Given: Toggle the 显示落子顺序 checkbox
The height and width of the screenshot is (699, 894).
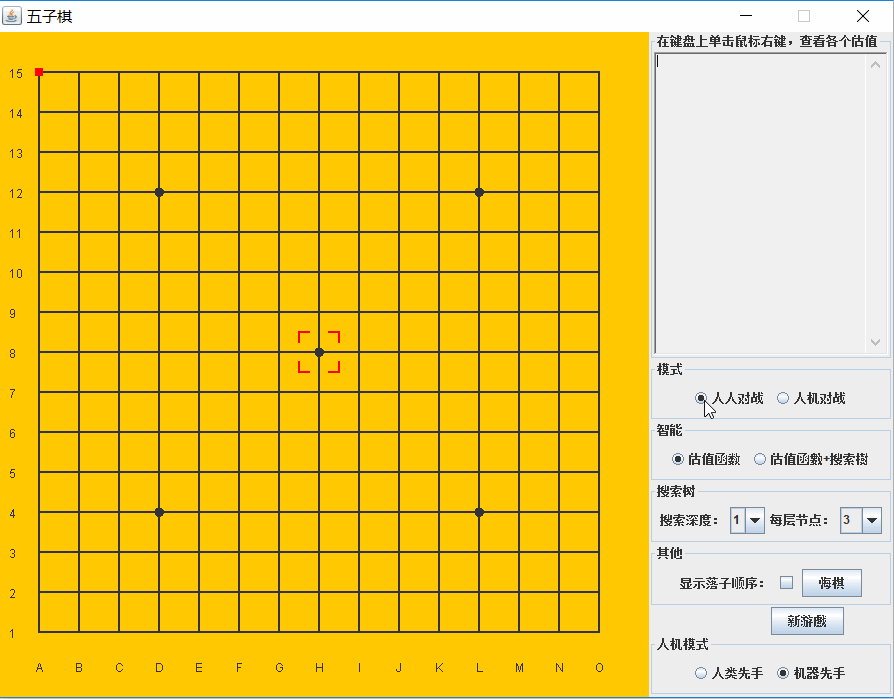Looking at the screenshot, I should 786,583.
